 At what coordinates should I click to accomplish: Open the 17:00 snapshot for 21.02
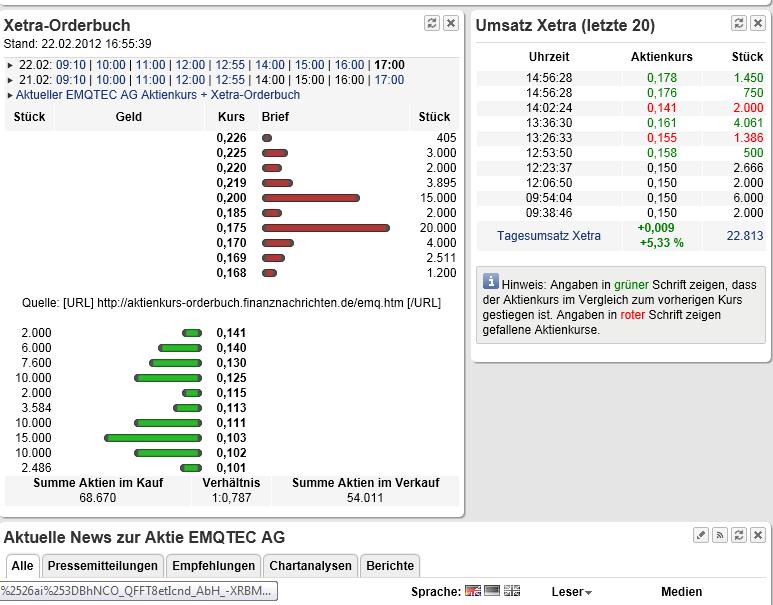pyautogui.click(x=389, y=80)
